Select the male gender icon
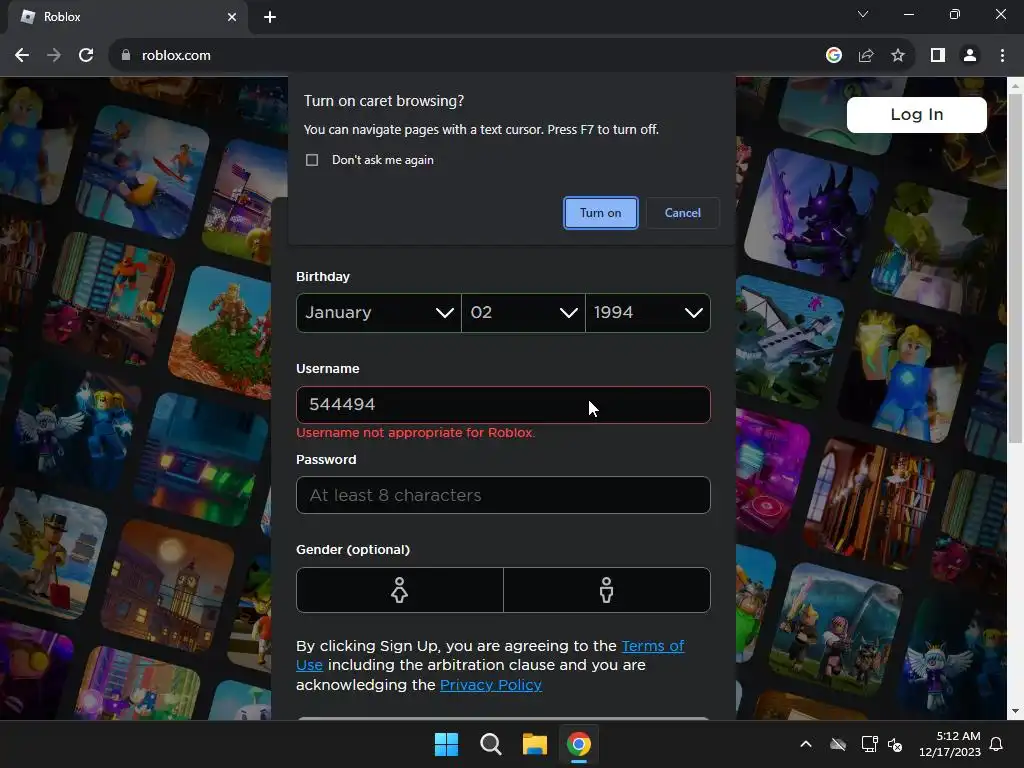Viewport: 1024px width, 768px height. [607, 590]
